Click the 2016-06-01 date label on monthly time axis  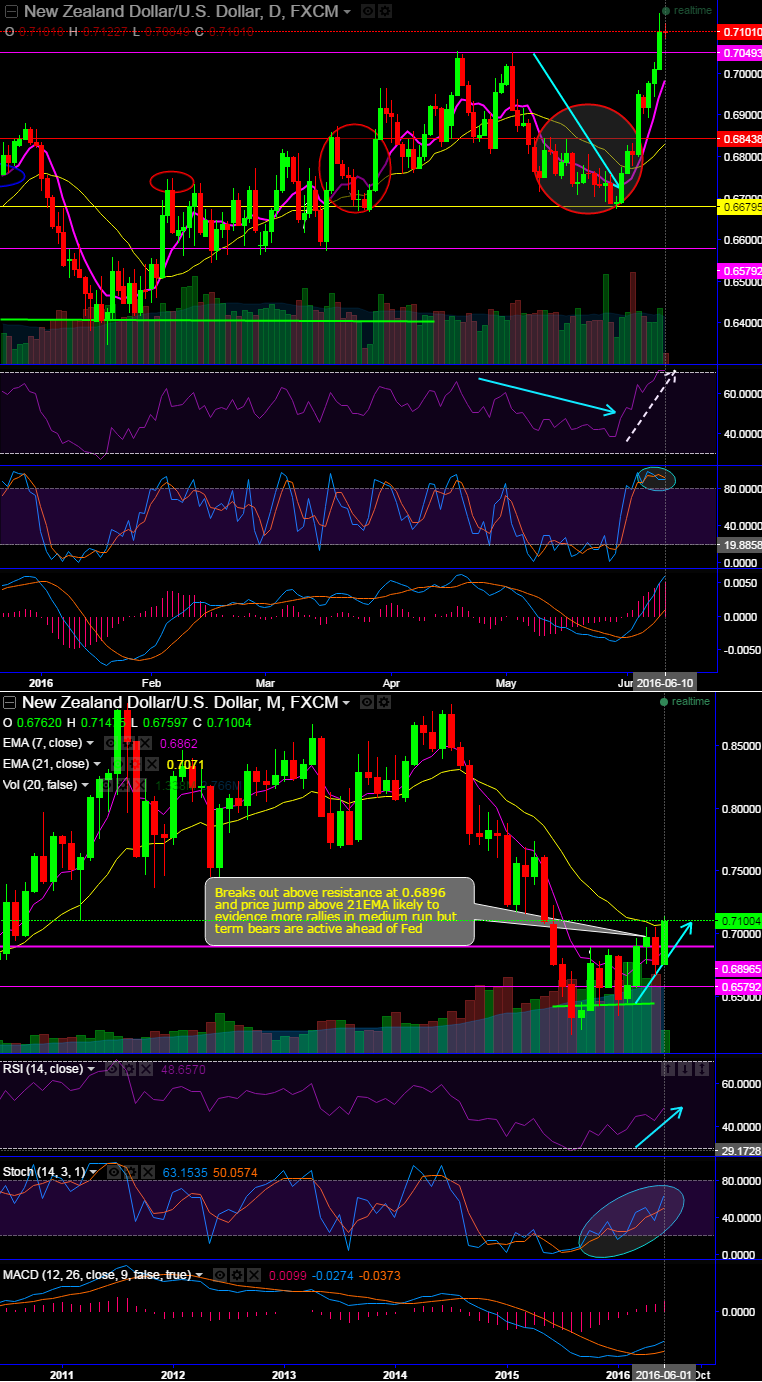[x=666, y=1372]
